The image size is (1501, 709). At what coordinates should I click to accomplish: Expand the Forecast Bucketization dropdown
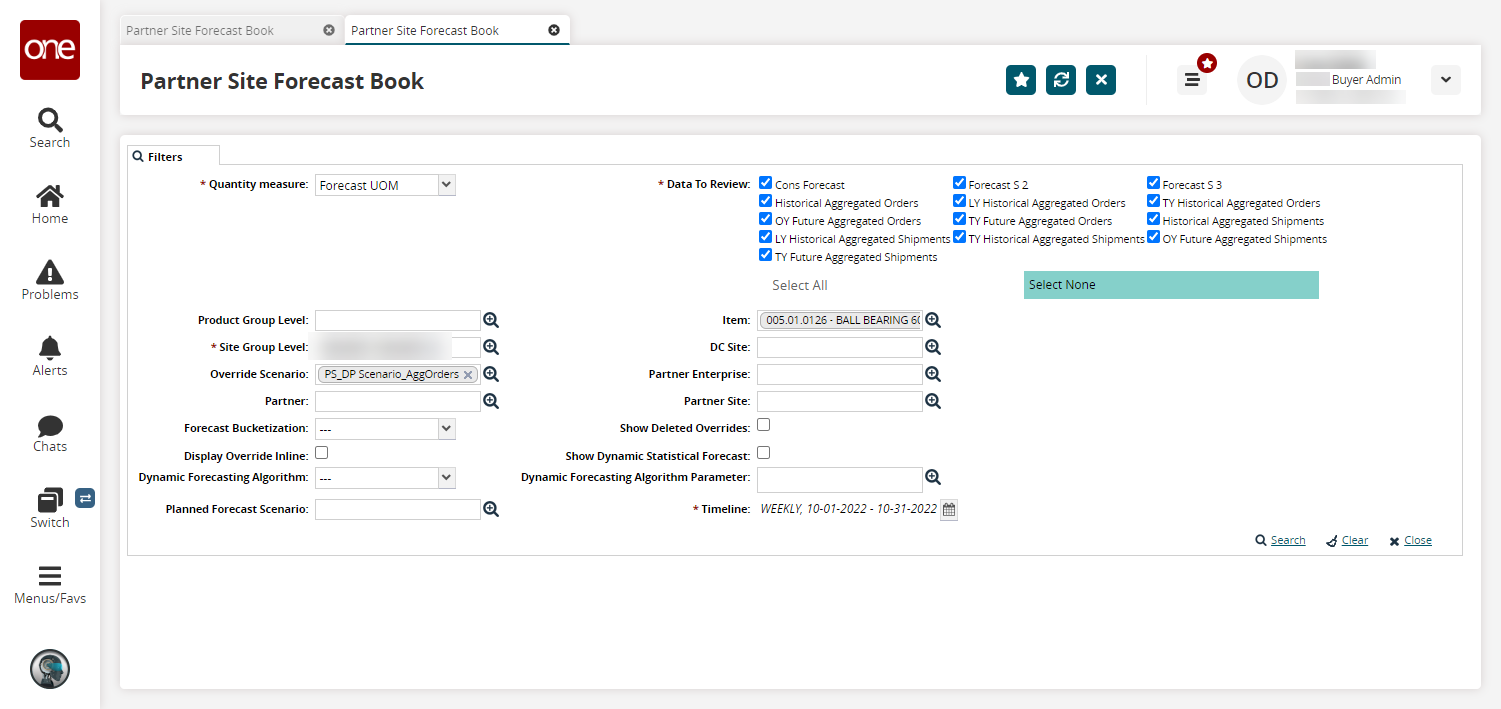pos(385,429)
